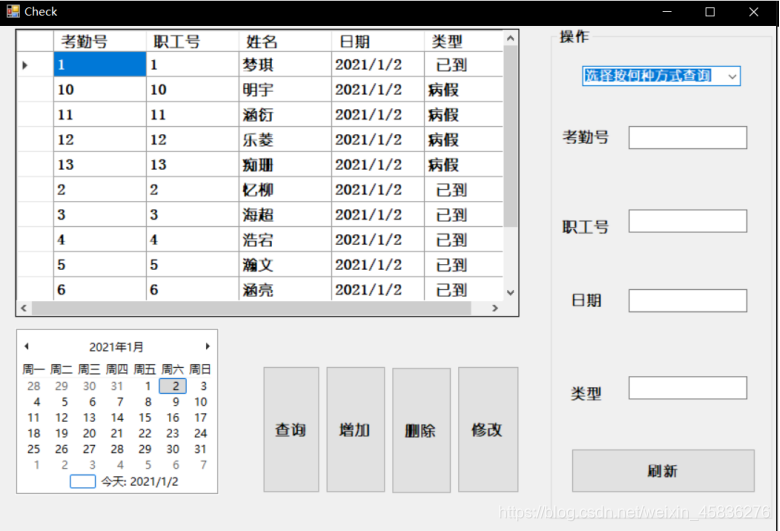Close the Check window
780x531 pixels.
click(753, 11)
